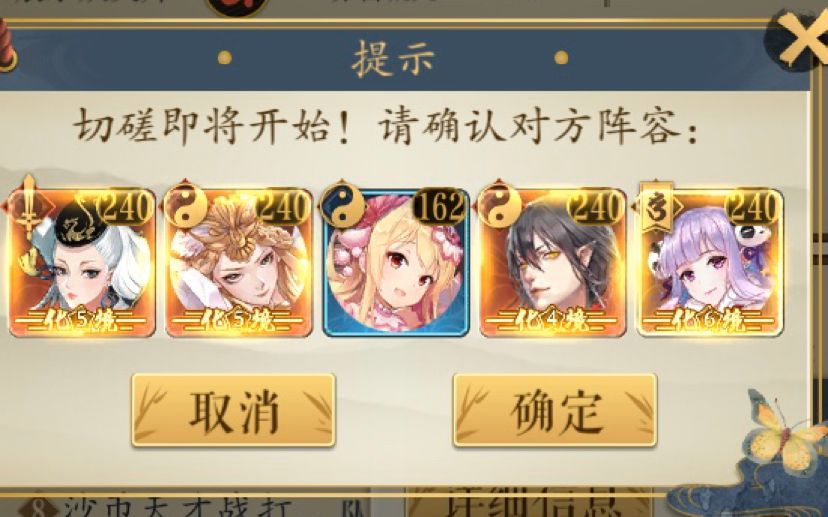Viewport: 828px width, 517px height.
Task: Tap 240 level badge on first card
Action: coord(127,206)
